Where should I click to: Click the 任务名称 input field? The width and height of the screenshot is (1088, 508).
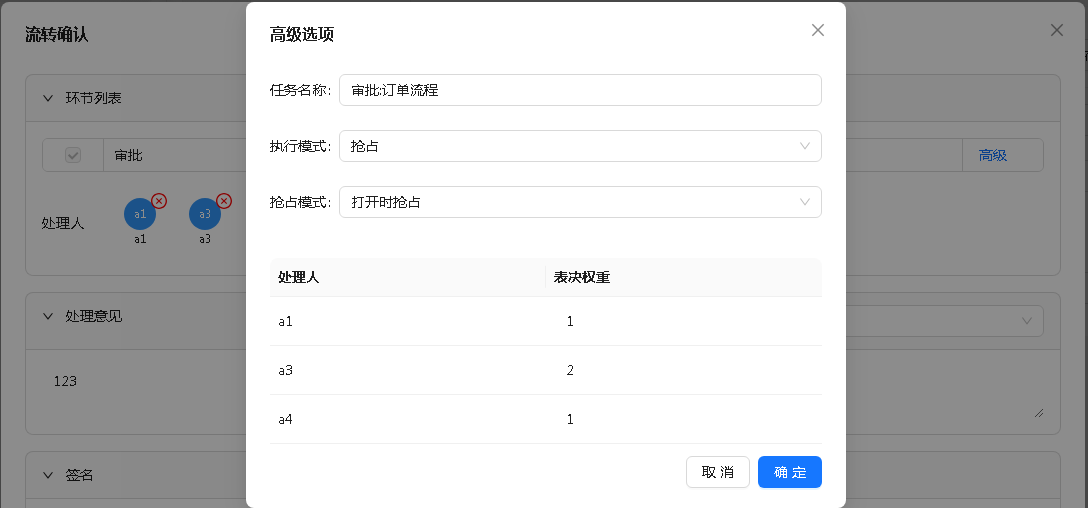tap(580, 90)
